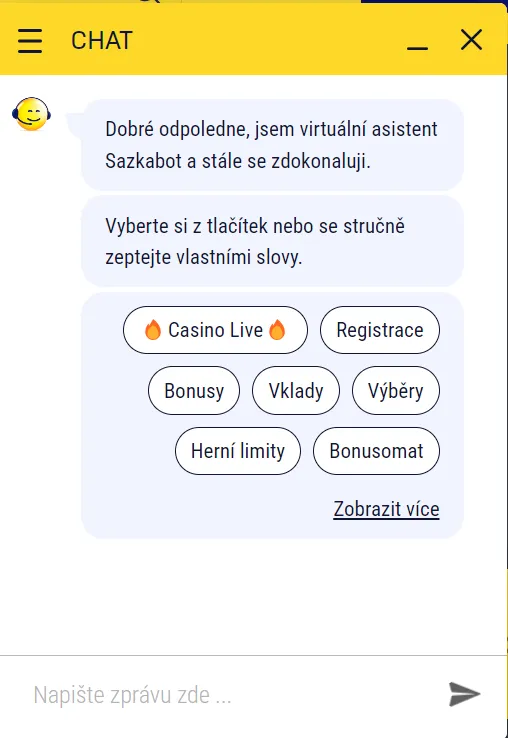The image size is (508, 738).
Task: Click the greeting message bubble from Sazkabot
Action: (x=272, y=145)
